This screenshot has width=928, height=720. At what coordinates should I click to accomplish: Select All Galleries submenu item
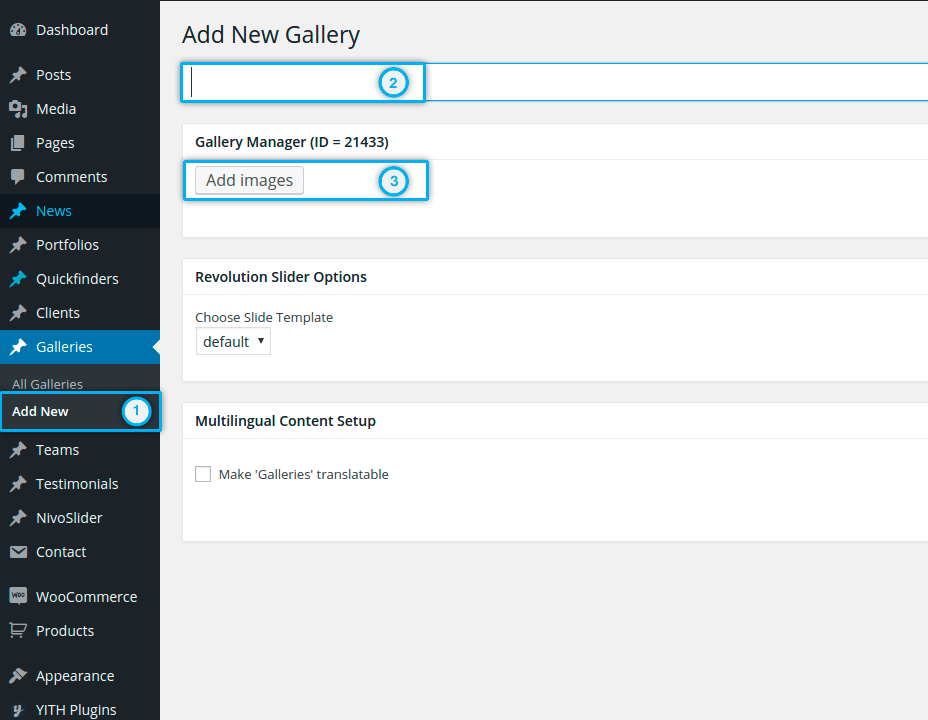coord(47,384)
